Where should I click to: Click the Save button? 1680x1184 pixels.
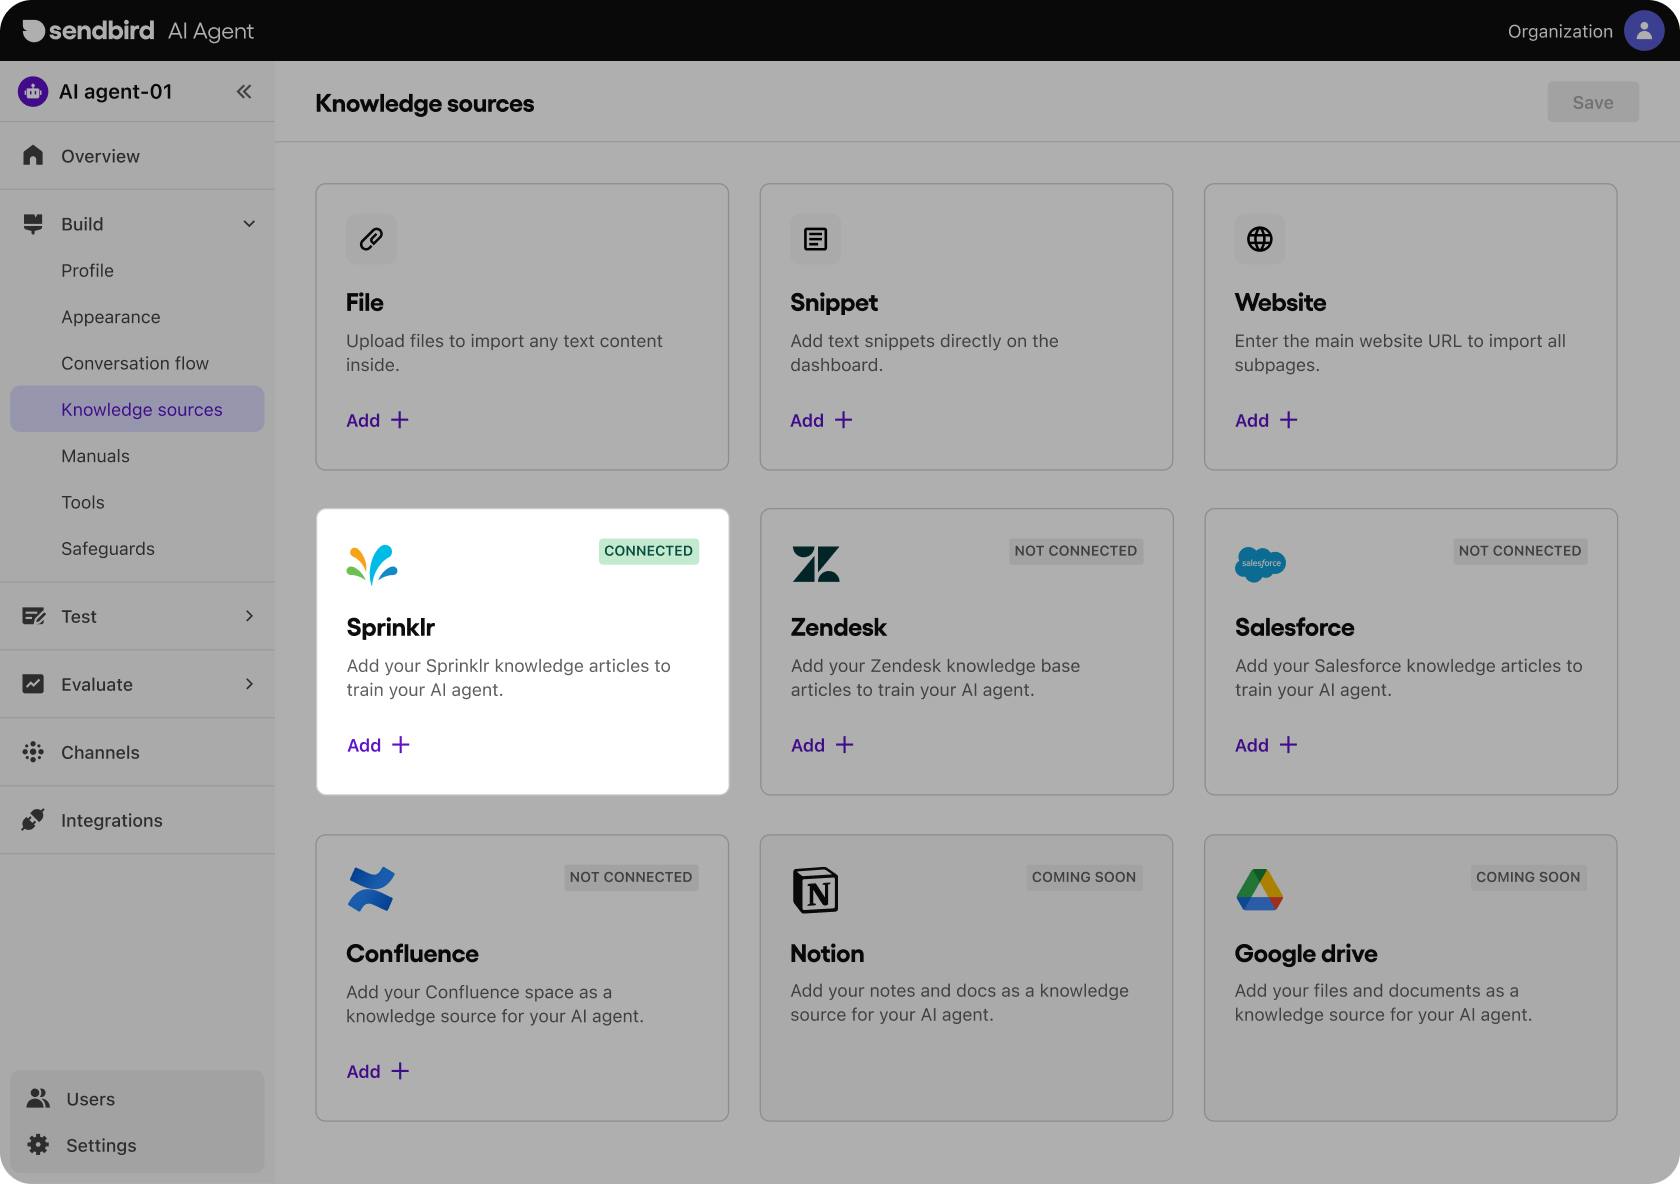coord(1593,102)
